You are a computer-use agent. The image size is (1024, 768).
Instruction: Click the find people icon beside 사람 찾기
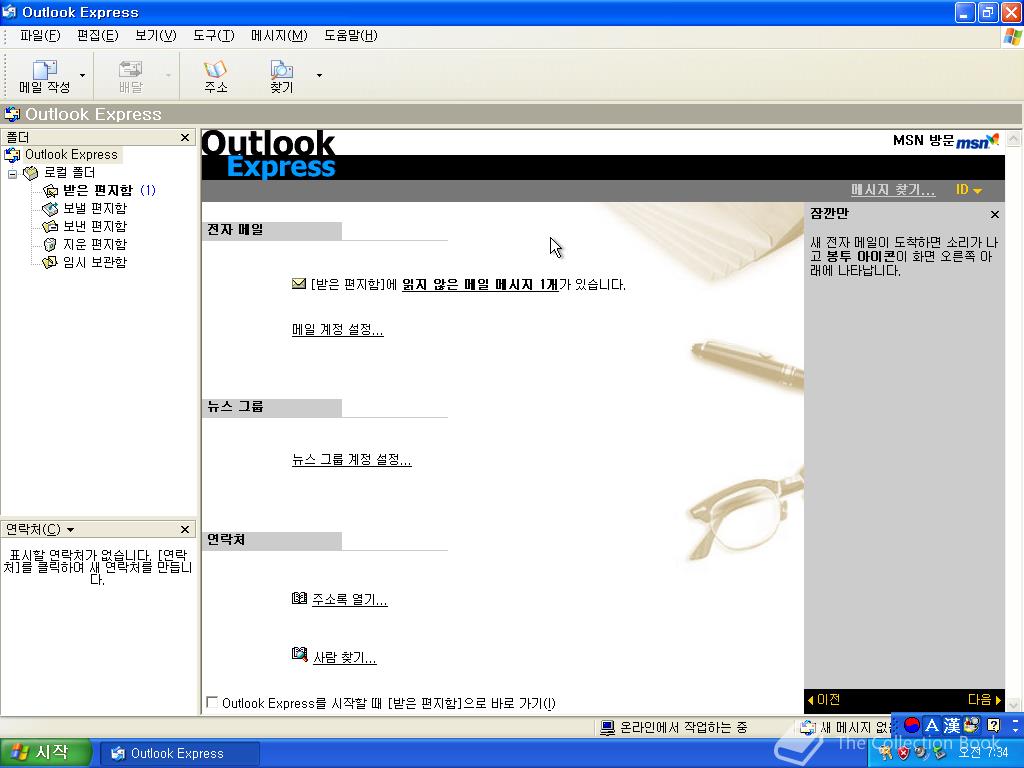[x=299, y=654]
